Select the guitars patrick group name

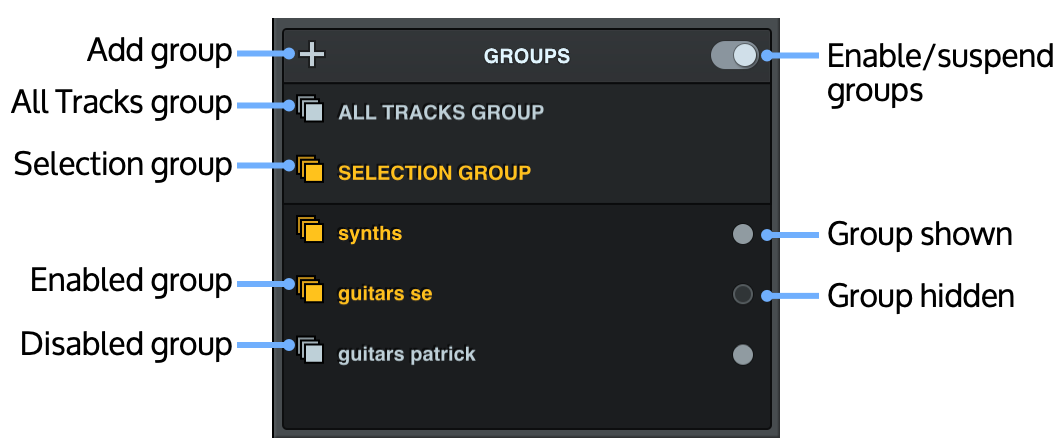407,354
